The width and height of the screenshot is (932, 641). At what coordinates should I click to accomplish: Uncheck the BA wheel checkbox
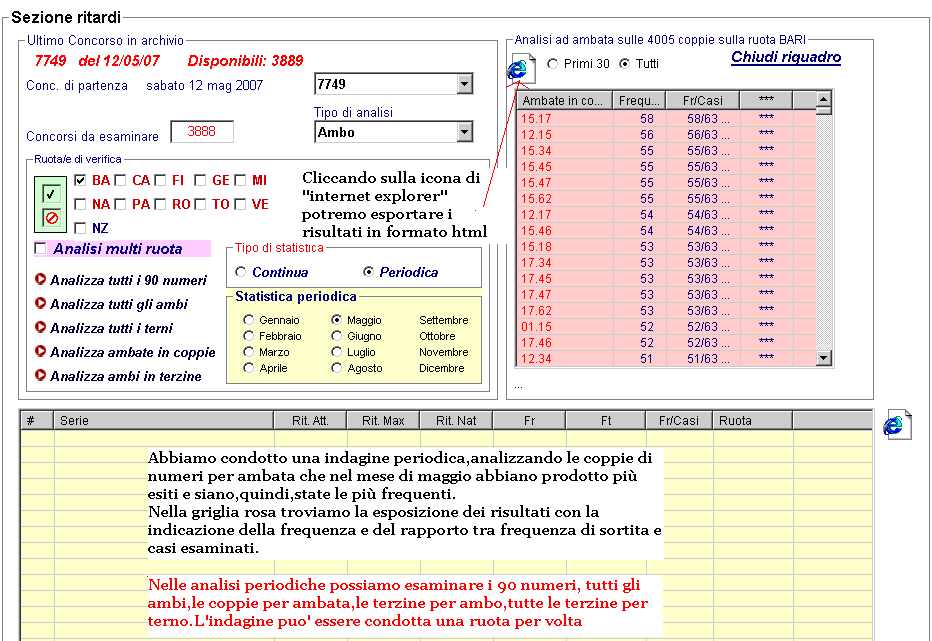click(80, 180)
